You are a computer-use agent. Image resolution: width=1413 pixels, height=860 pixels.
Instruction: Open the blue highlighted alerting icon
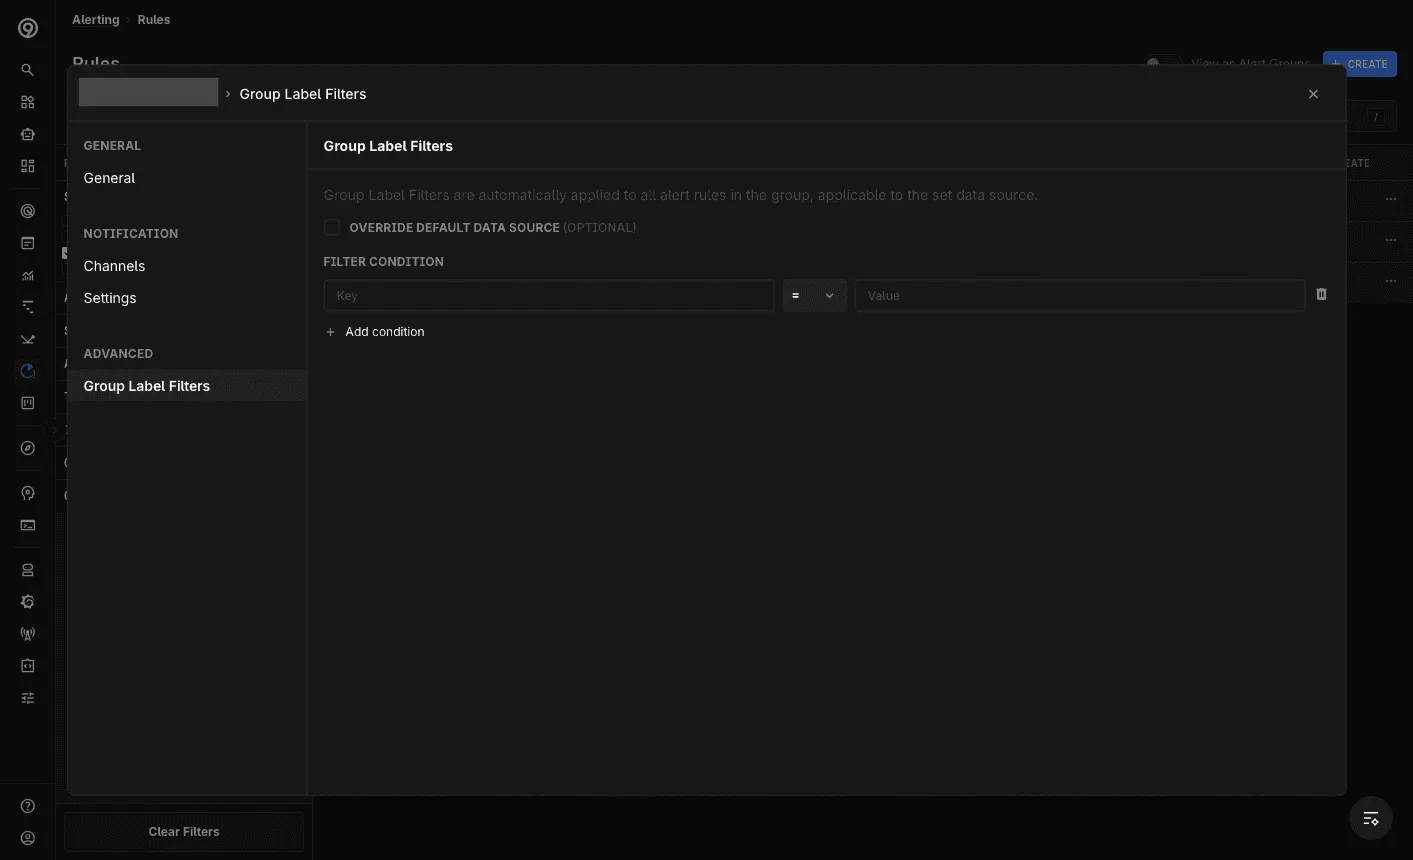(28, 371)
